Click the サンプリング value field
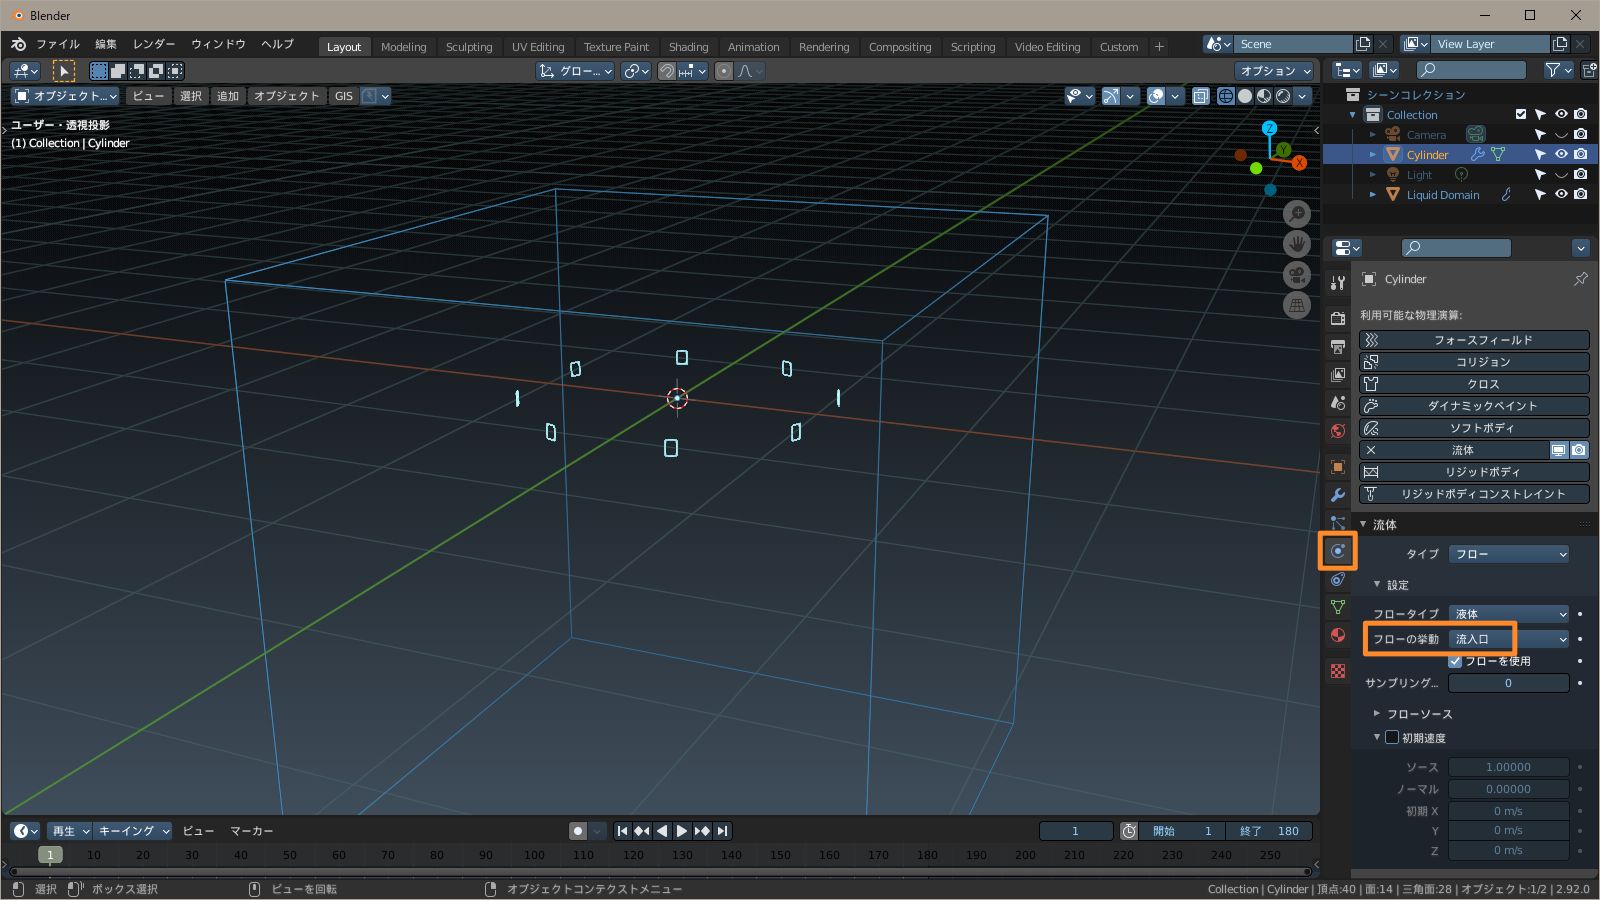The width and height of the screenshot is (1600, 900). tap(1509, 683)
